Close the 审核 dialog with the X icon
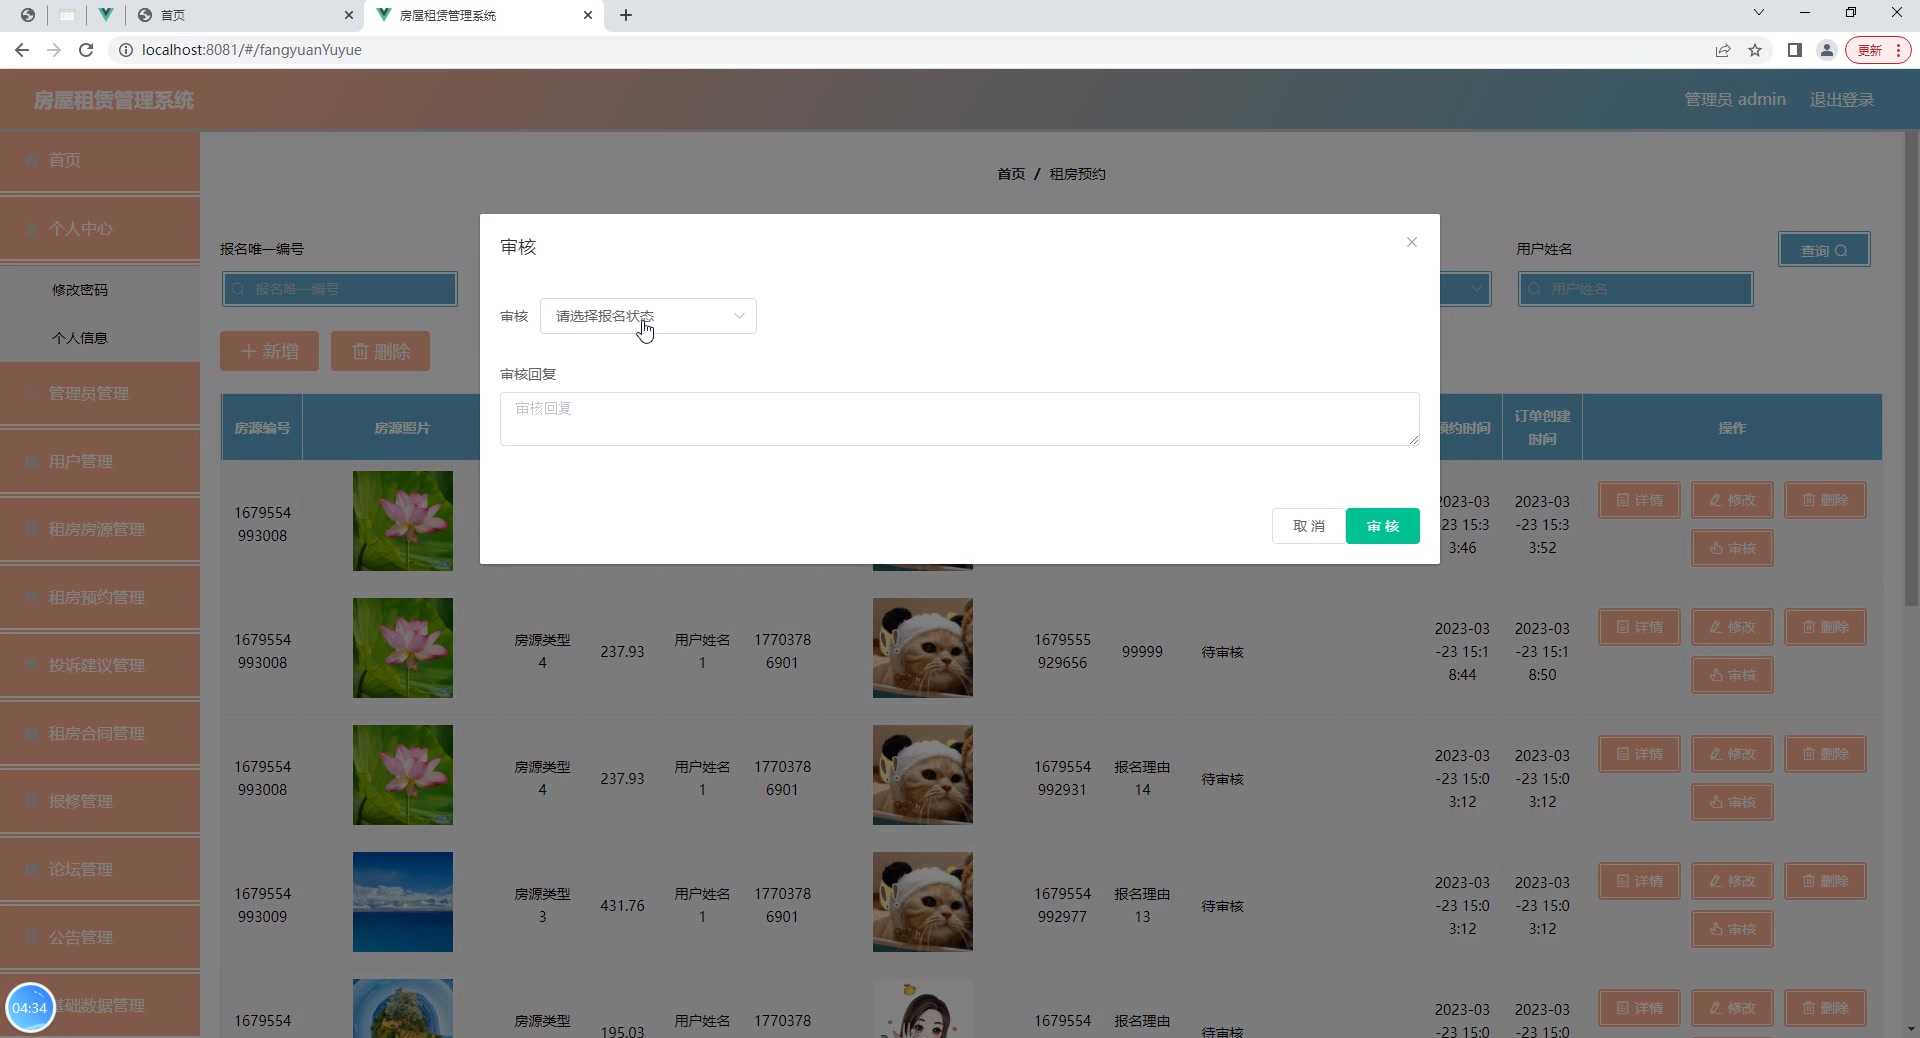This screenshot has height=1038, width=1920. pos(1412,242)
